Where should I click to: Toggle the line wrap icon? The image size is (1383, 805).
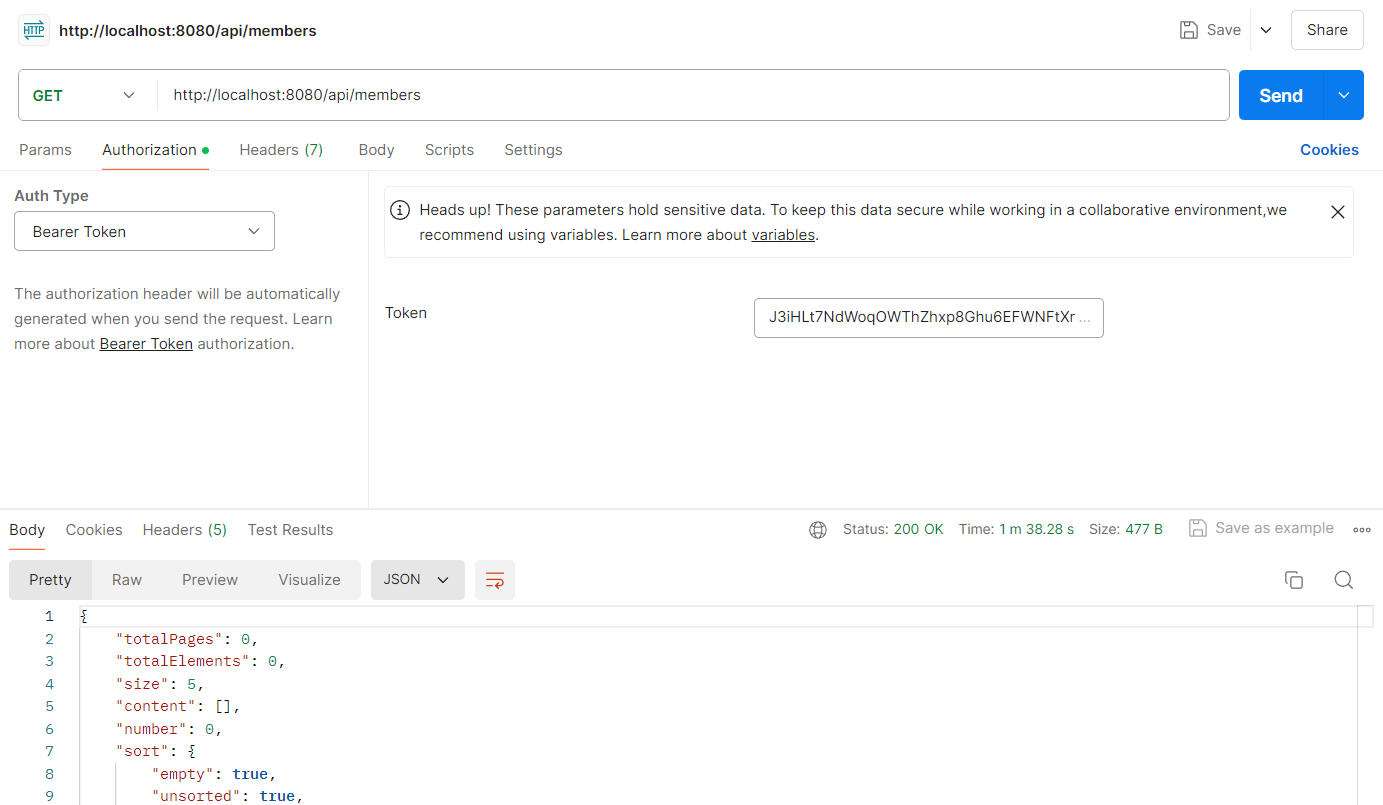coord(495,580)
